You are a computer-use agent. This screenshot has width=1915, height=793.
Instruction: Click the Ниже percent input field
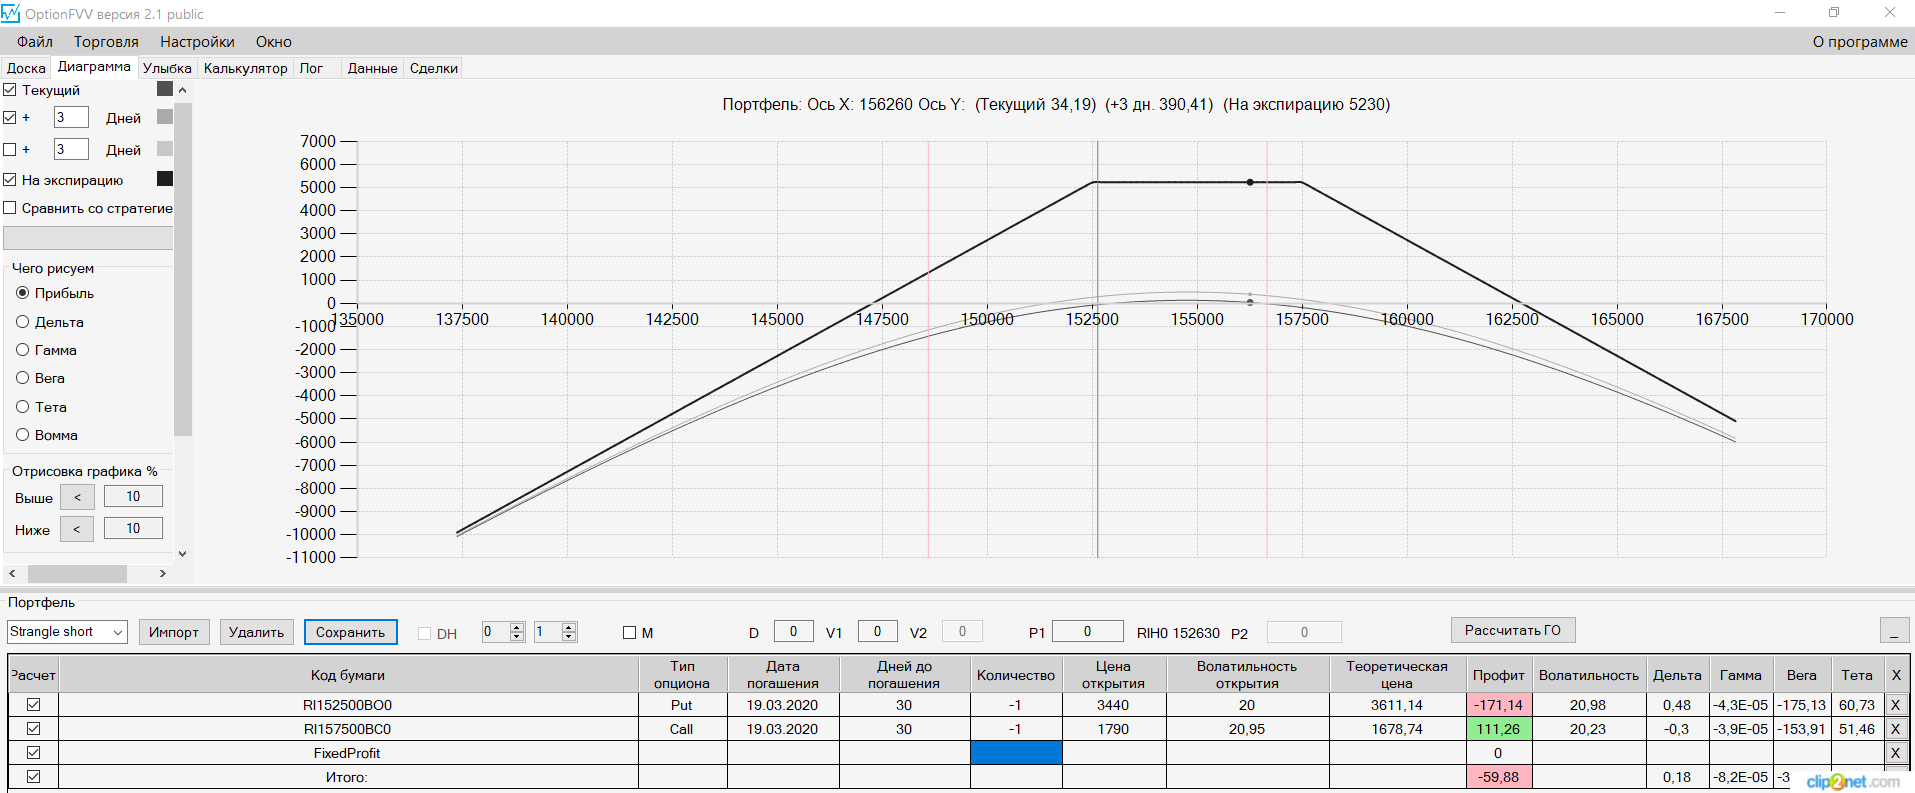(x=133, y=529)
